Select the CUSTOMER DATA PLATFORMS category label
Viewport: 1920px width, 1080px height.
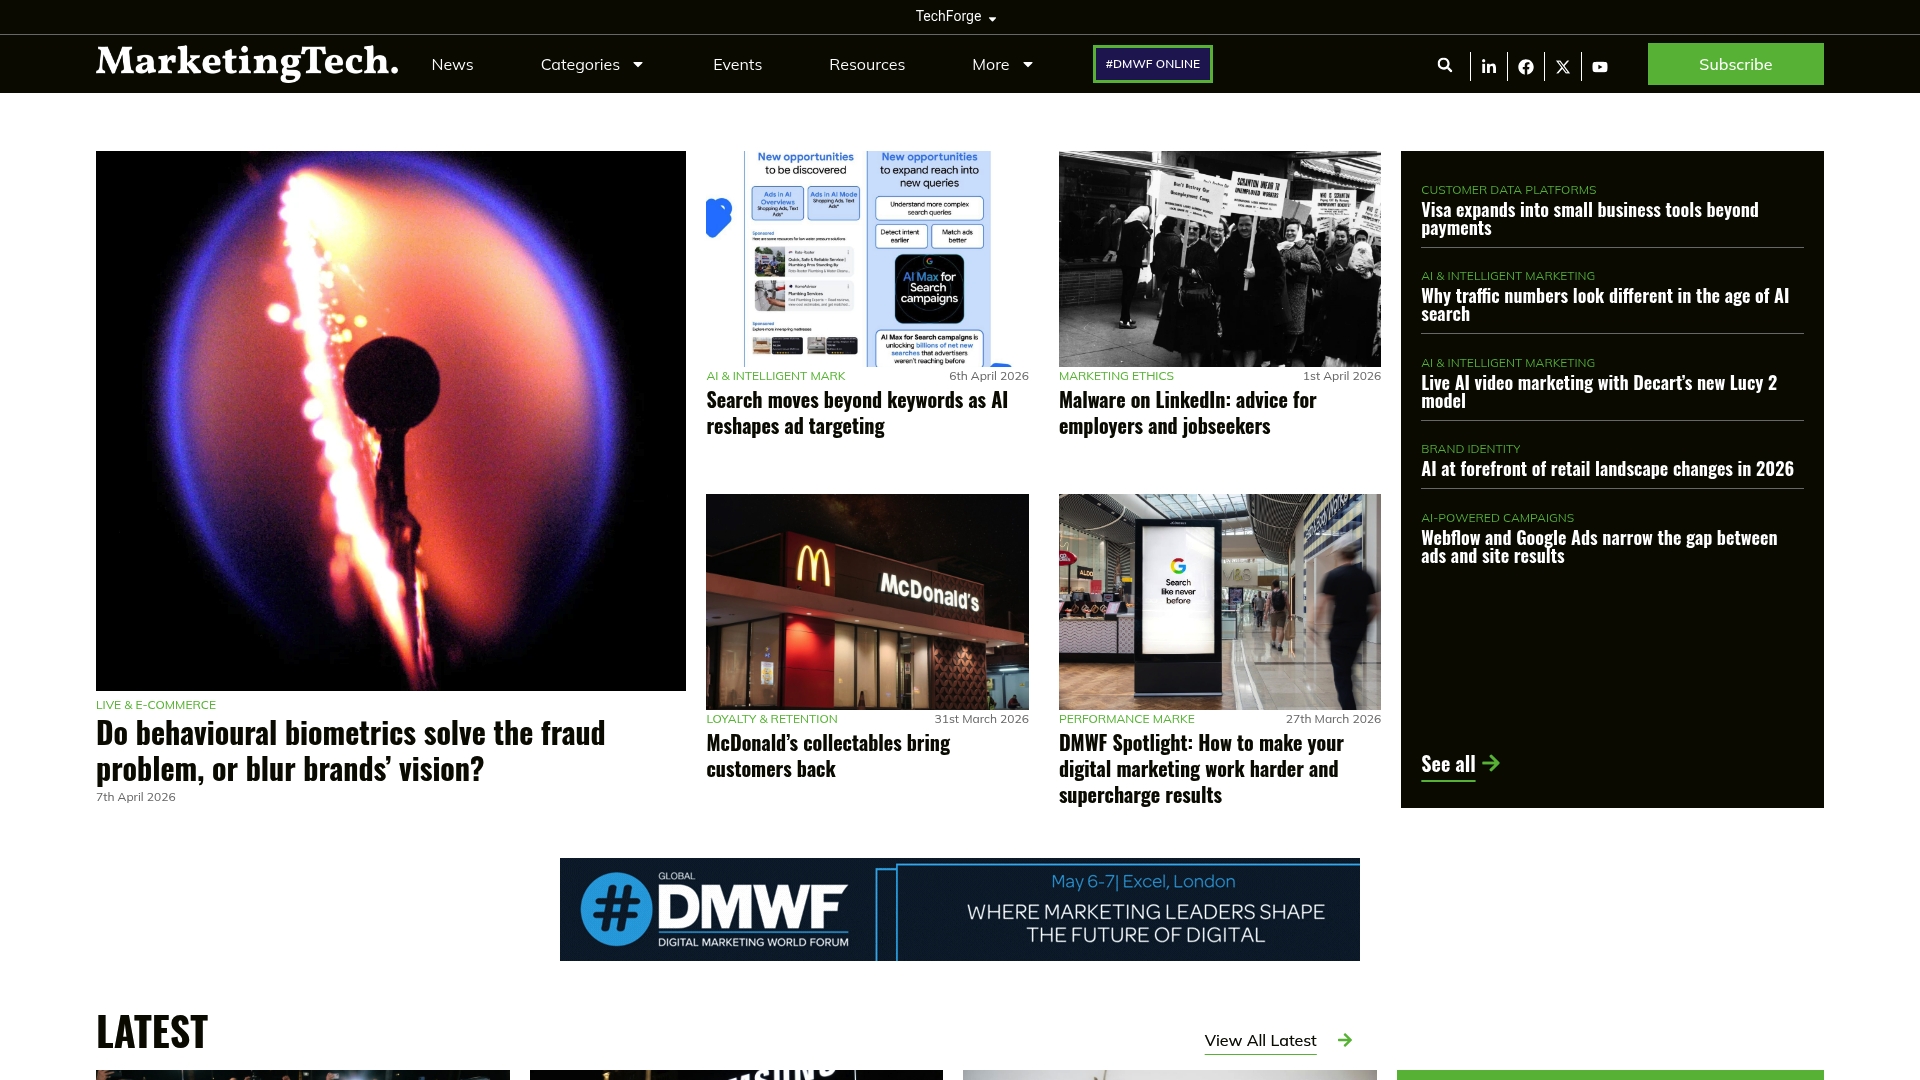click(x=1508, y=190)
